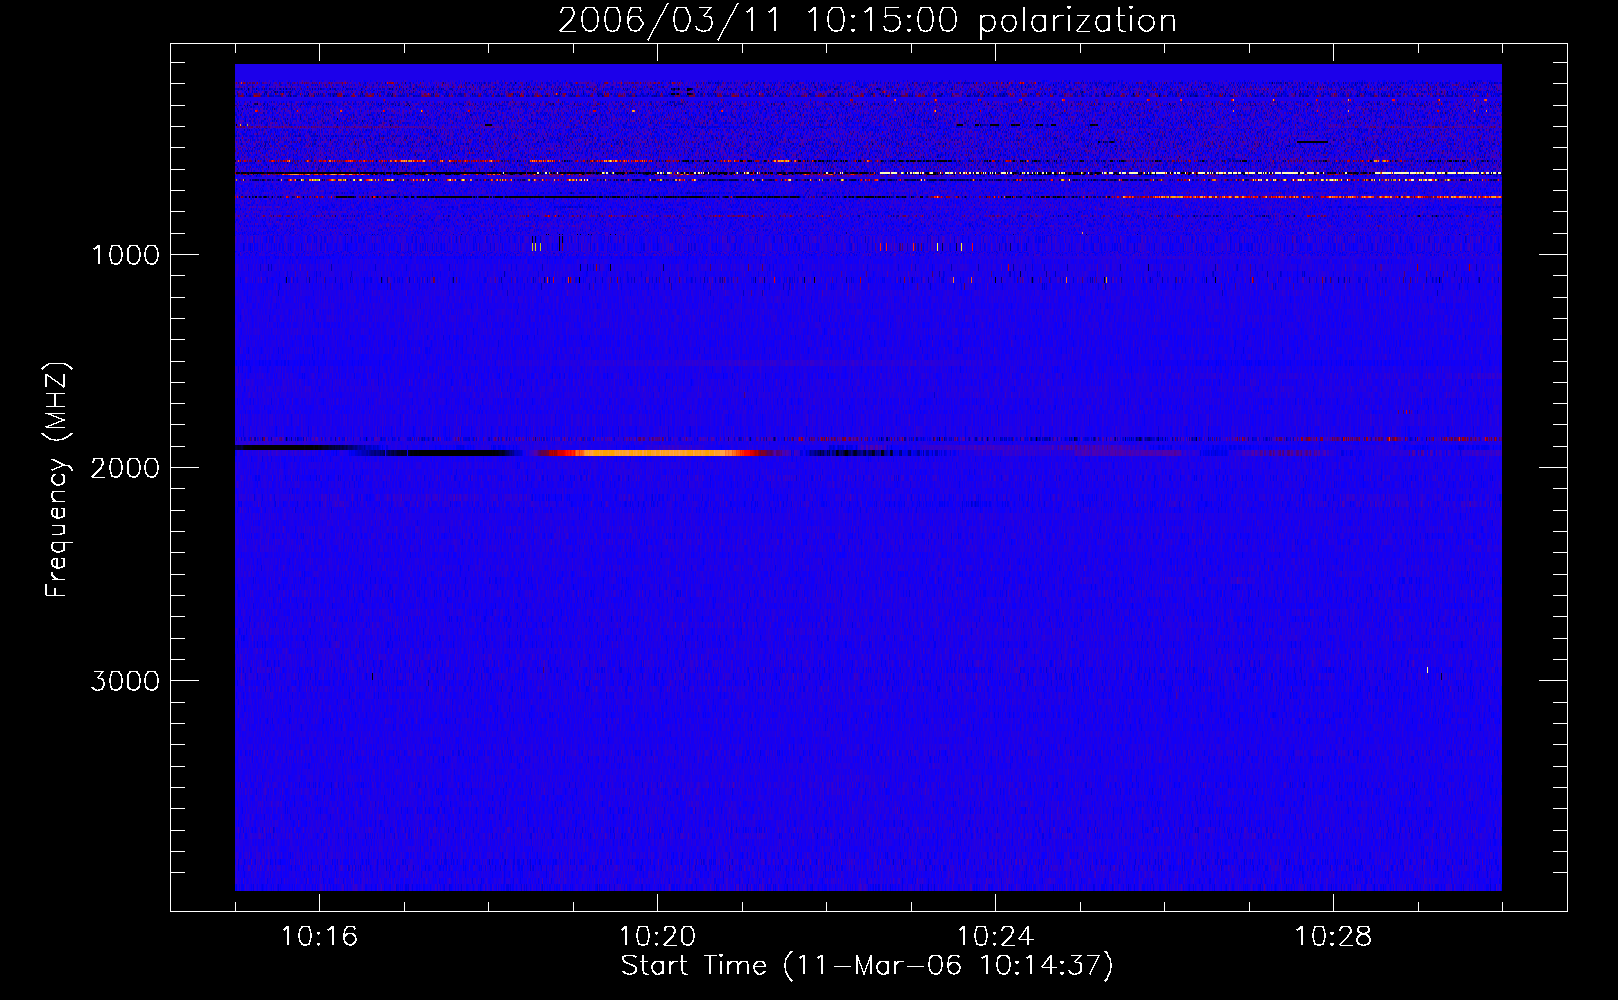The image size is (1618, 1000).
Task: Click the '3000' frequency tick label
Action: (x=125, y=681)
